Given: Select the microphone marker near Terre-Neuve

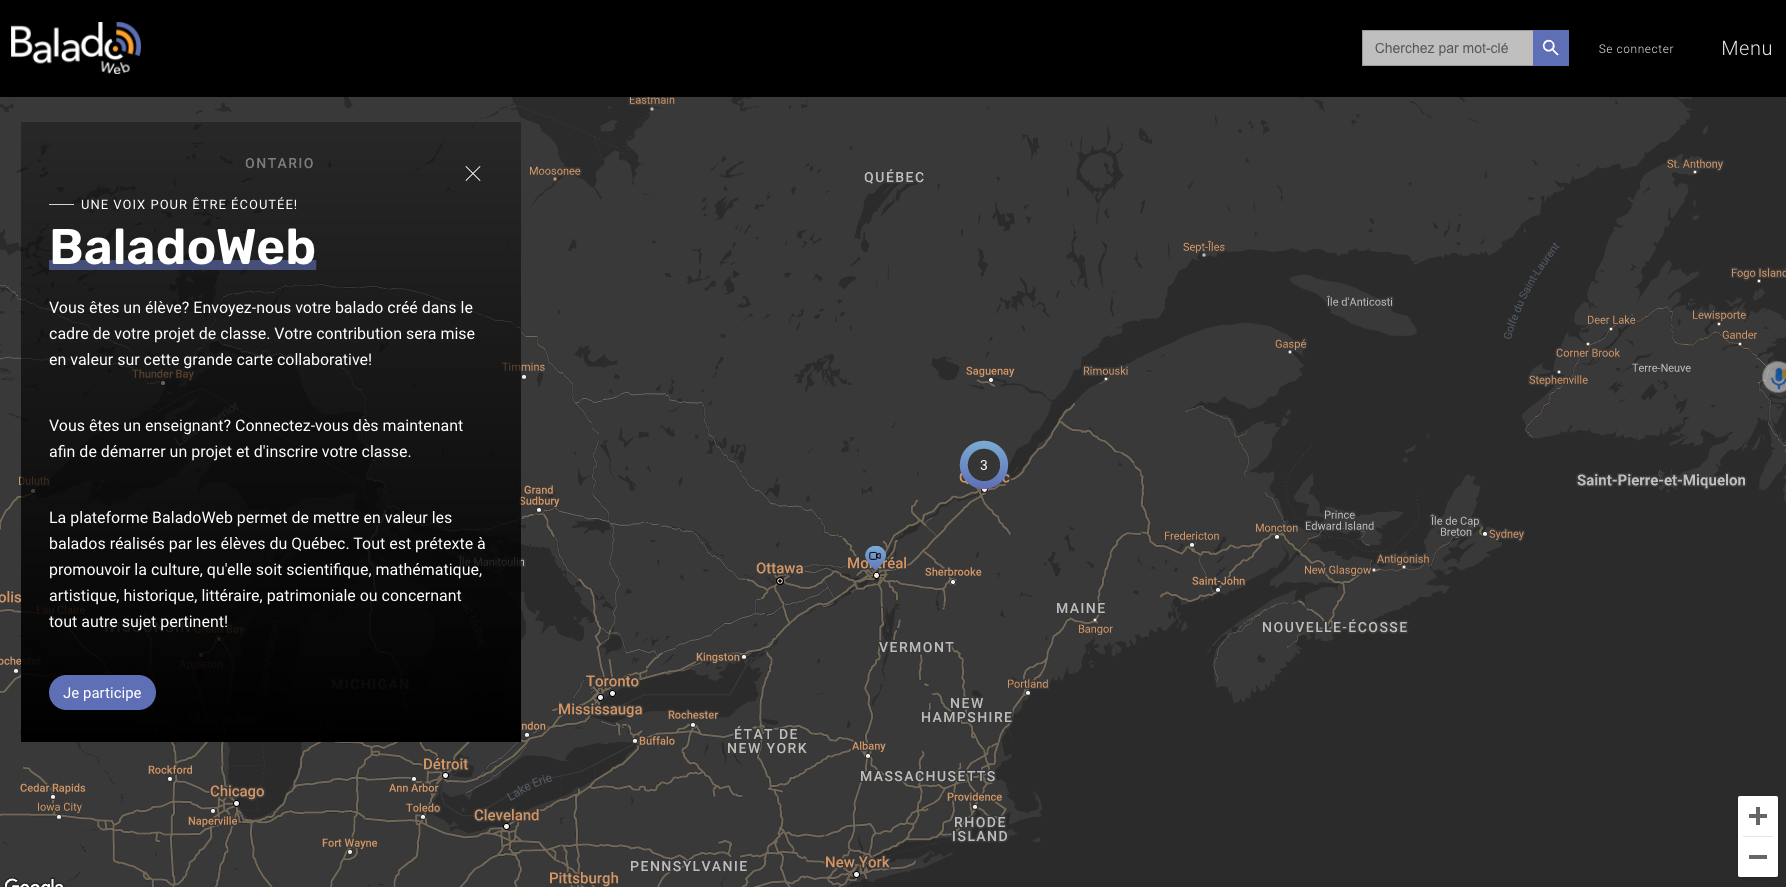Looking at the screenshot, I should coord(1776,377).
